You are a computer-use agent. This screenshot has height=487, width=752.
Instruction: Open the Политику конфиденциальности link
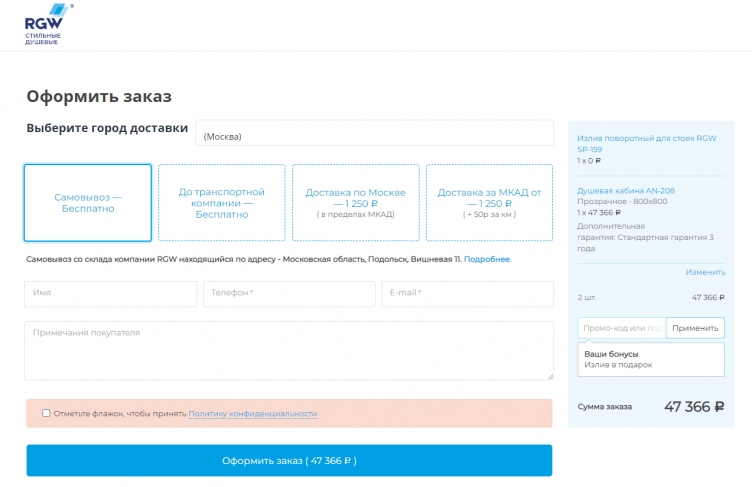coord(253,414)
